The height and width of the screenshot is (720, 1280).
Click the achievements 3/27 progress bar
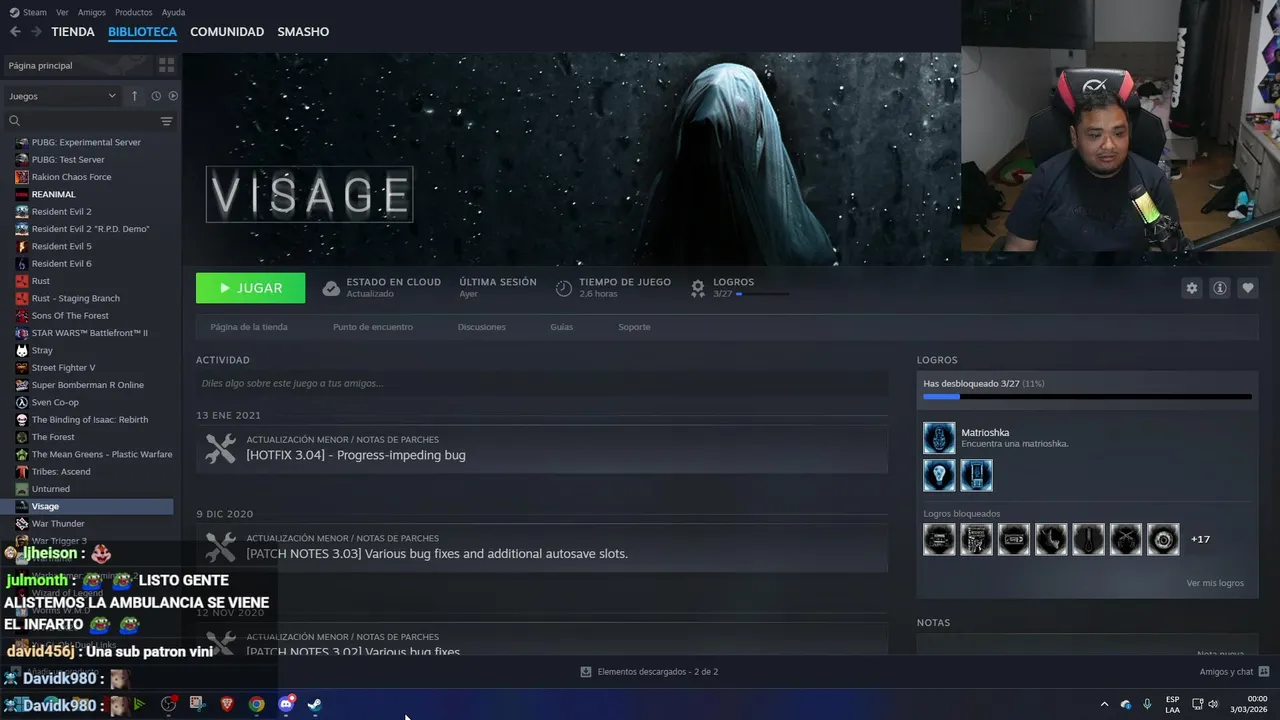pyautogui.click(x=1087, y=397)
